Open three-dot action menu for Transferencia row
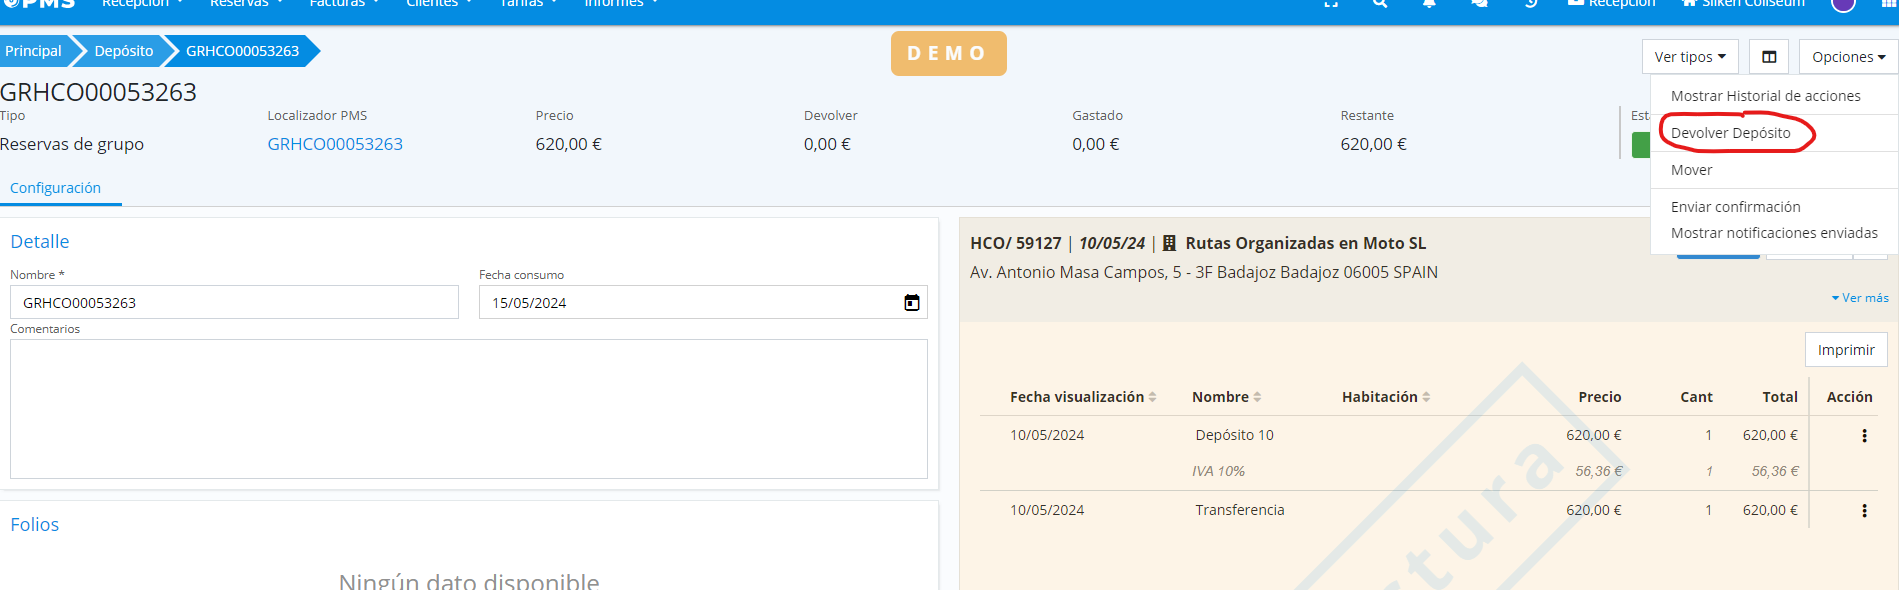The image size is (1899, 590). [1863, 511]
